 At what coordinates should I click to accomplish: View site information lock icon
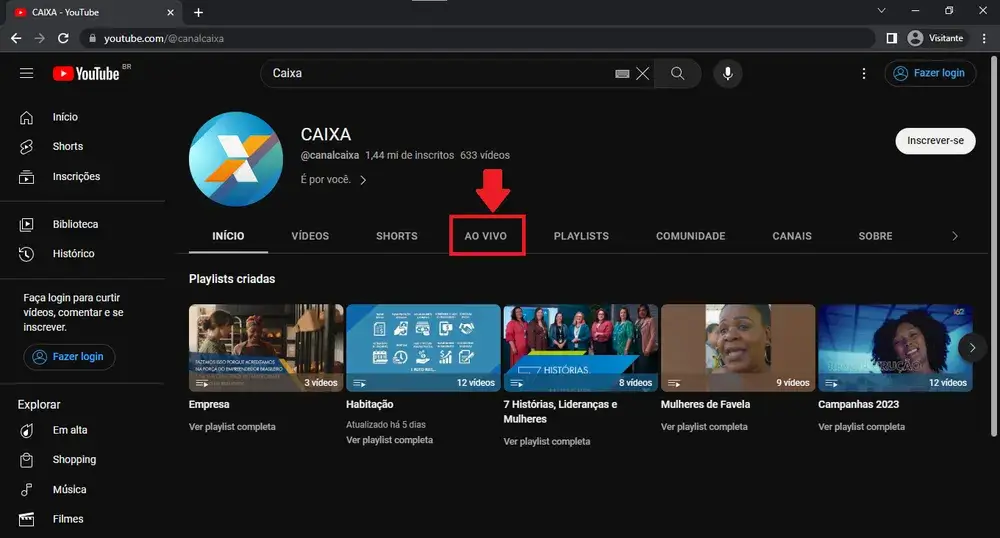[x=92, y=38]
